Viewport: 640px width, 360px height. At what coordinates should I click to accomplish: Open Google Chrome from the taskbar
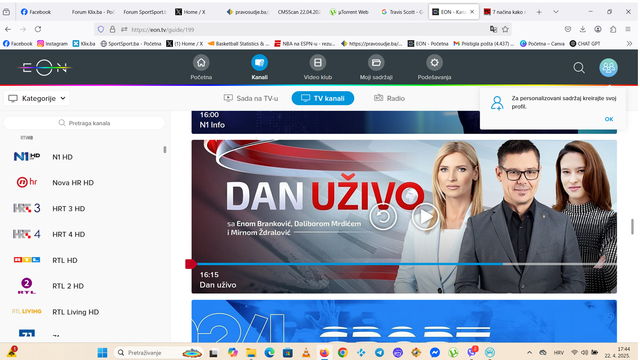(342, 352)
